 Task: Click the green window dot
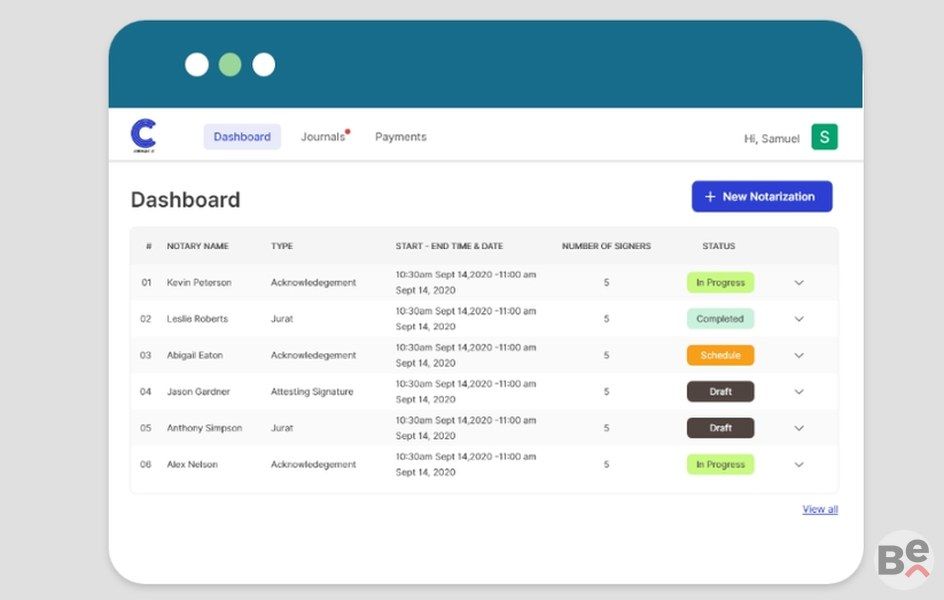click(230, 64)
